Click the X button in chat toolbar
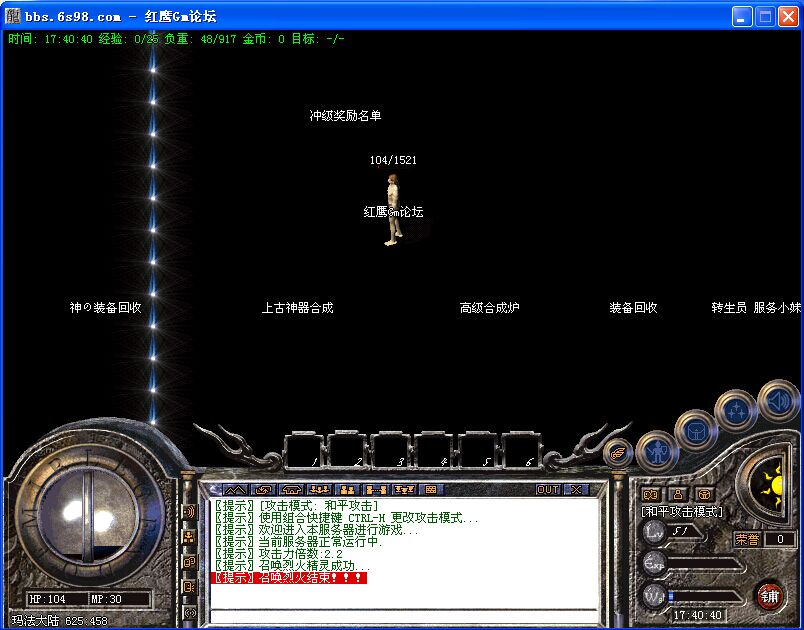The image size is (804, 630). (576, 490)
